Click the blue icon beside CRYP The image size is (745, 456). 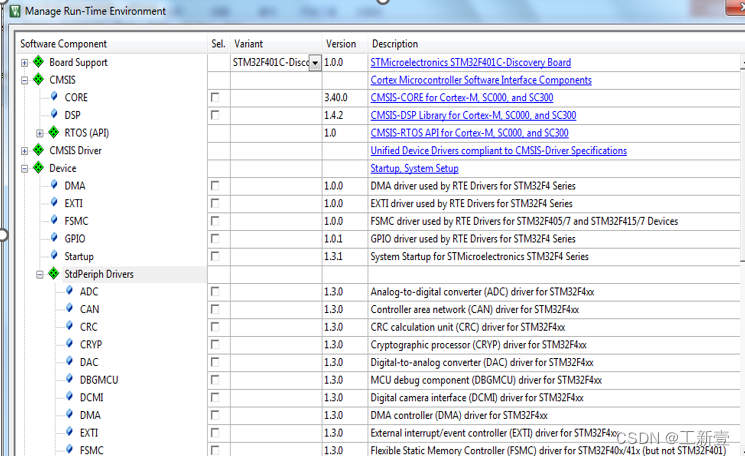click(69, 343)
